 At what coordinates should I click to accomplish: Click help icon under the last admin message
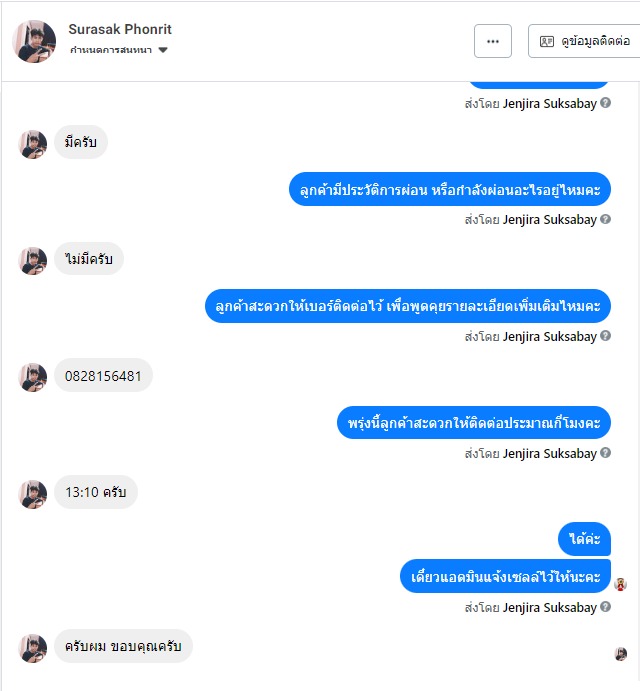(x=606, y=607)
